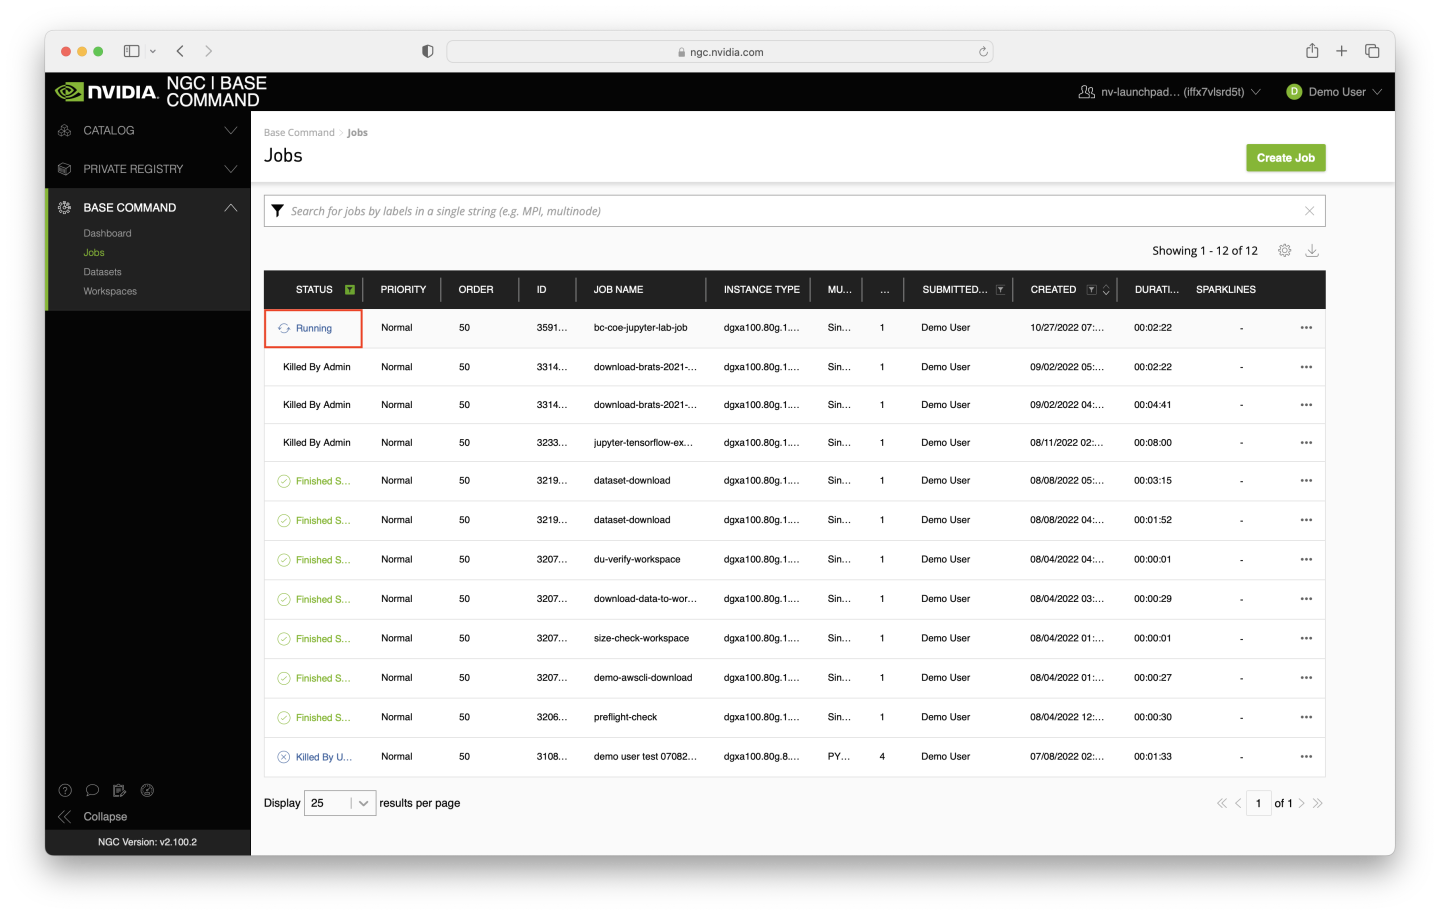1440x915 pixels.
Task: Click the filter funnel icon in search bar
Action: click(278, 211)
